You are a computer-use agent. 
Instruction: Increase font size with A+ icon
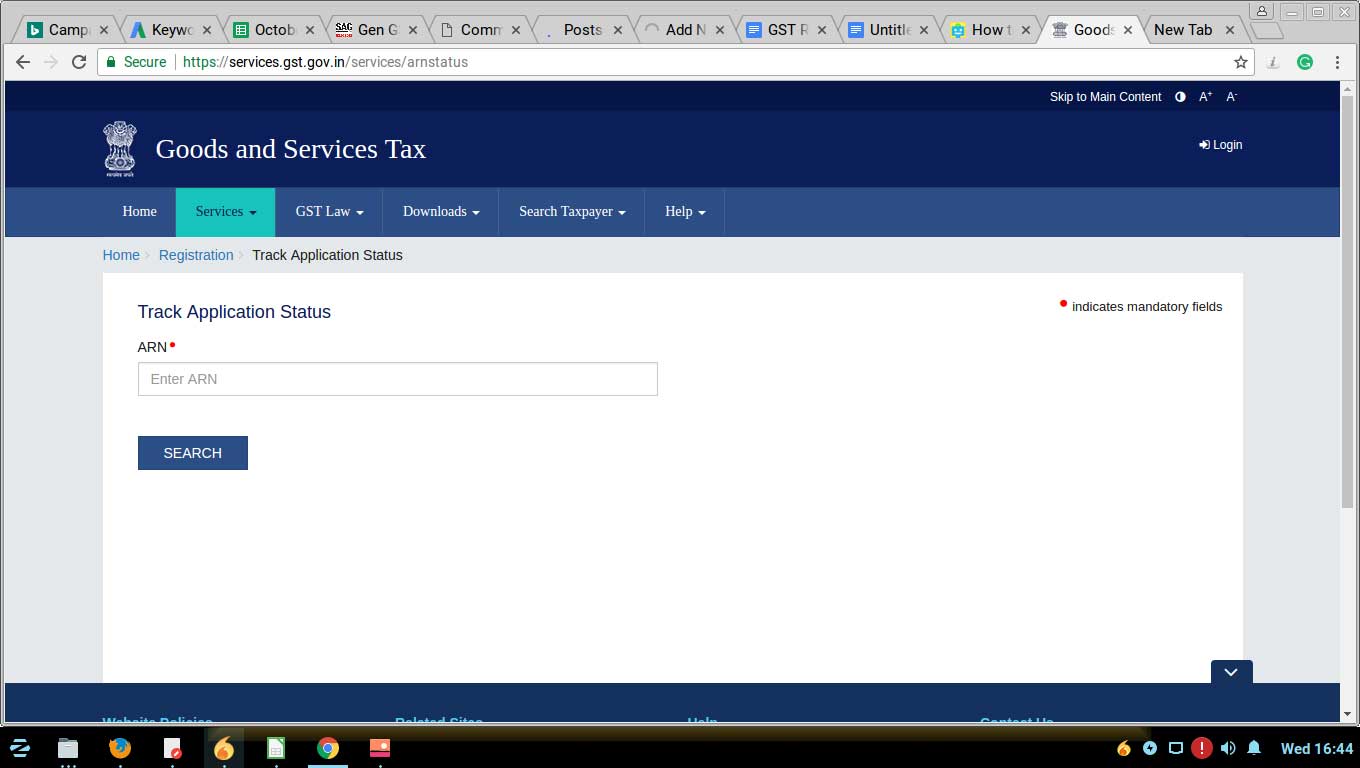pos(1205,97)
